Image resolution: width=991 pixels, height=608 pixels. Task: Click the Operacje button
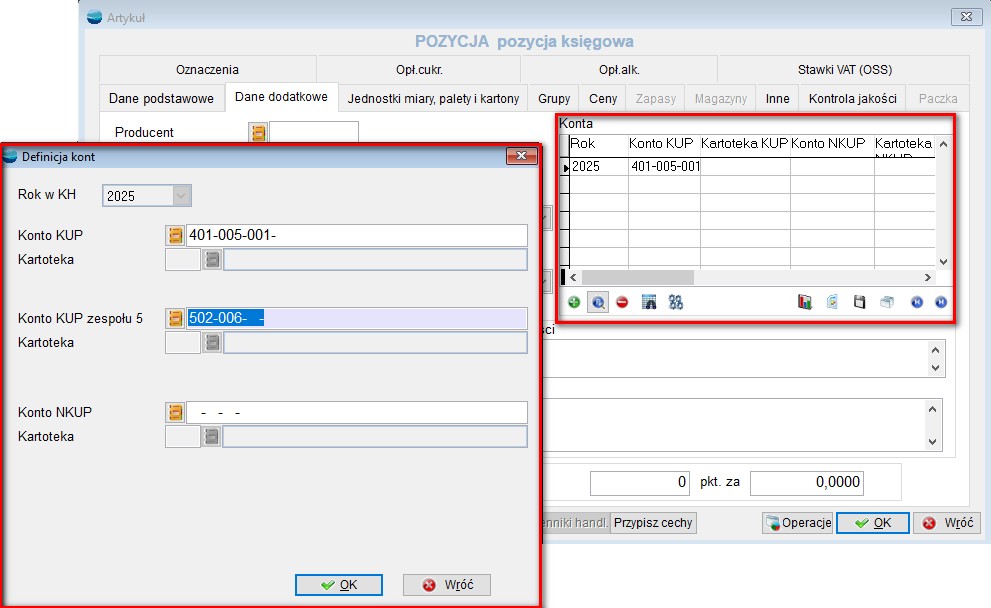798,523
